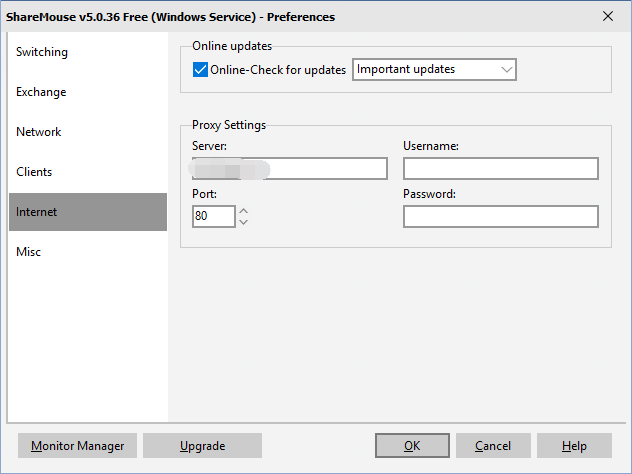Click the Port number field
This screenshot has width=632, height=474.
(214, 216)
